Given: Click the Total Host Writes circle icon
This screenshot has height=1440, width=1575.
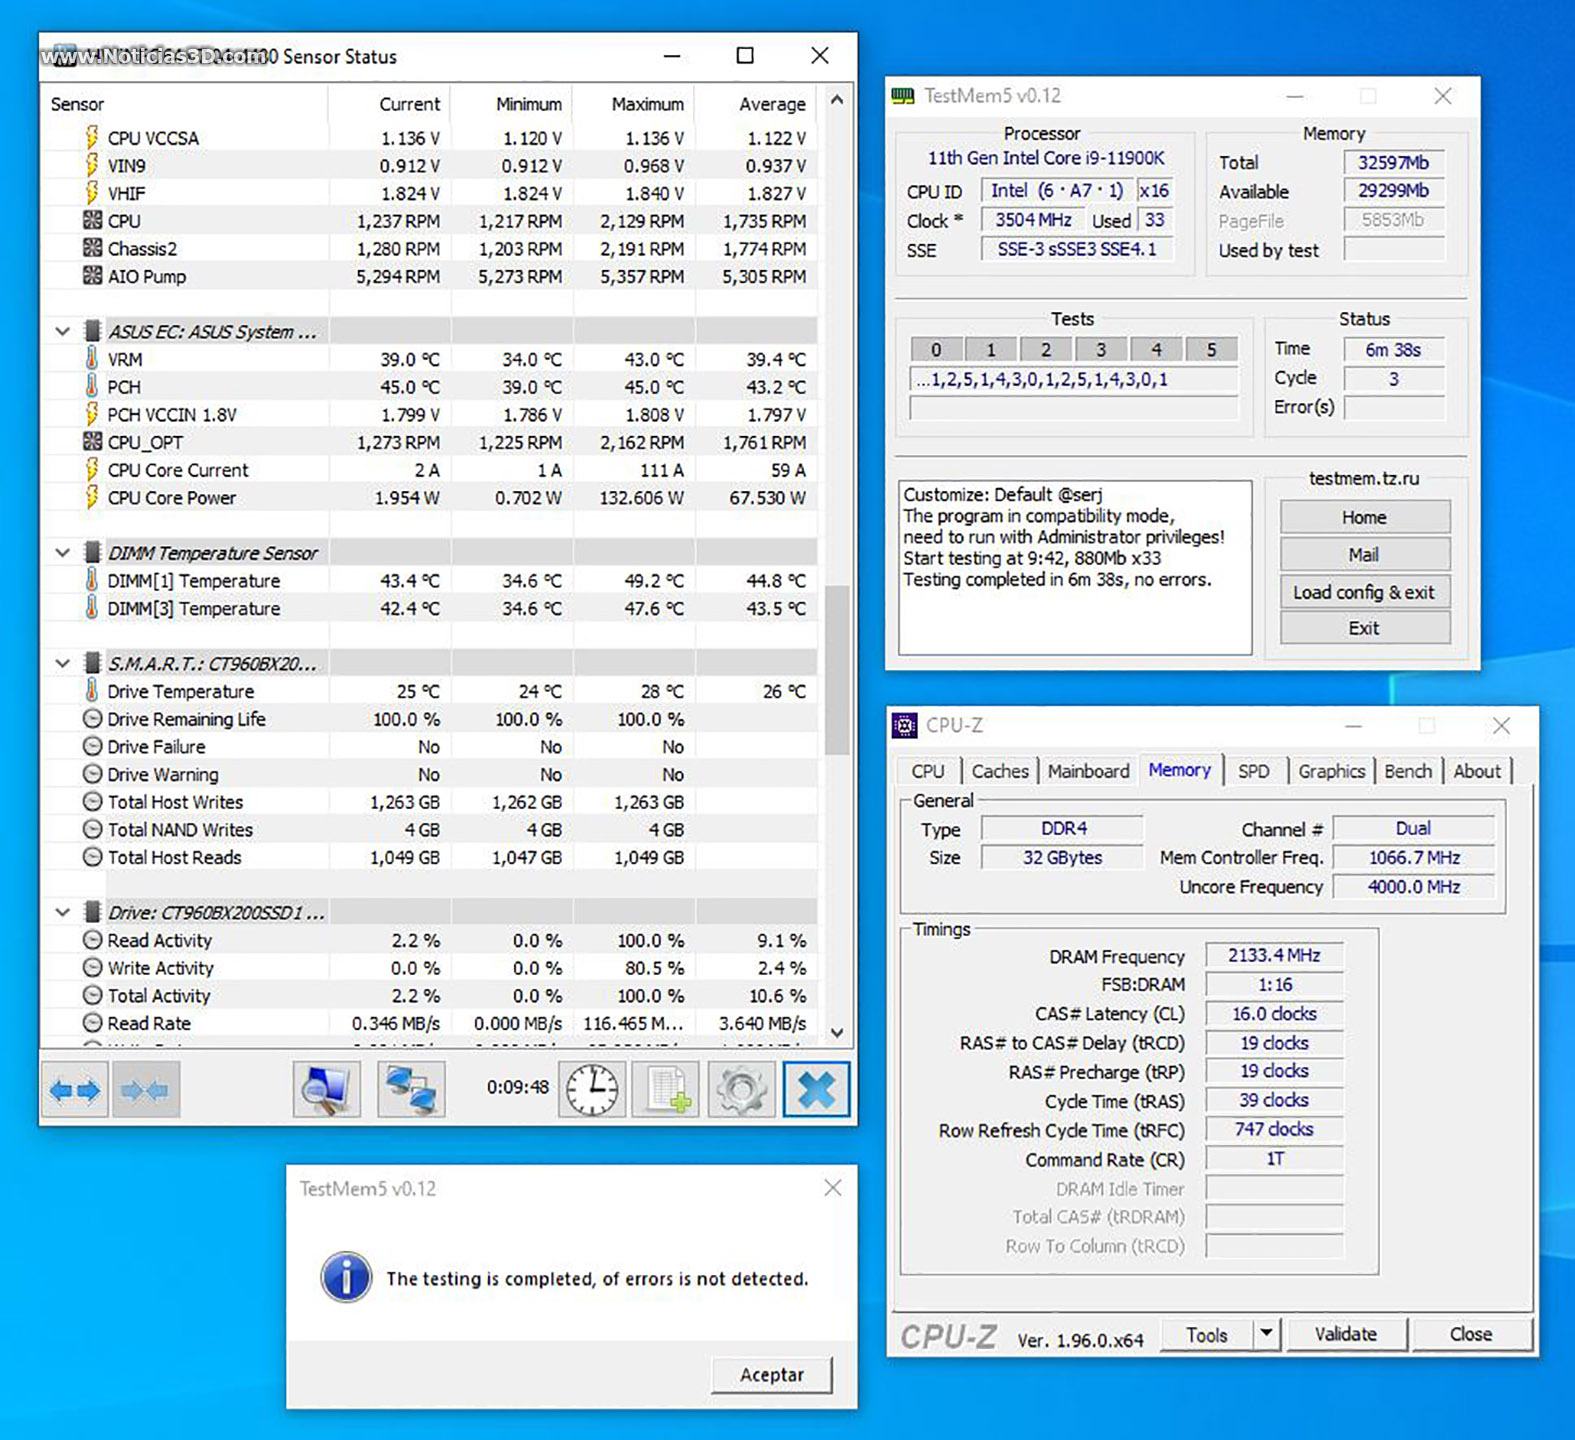Looking at the screenshot, I should pyautogui.click(x=92, y=801).
